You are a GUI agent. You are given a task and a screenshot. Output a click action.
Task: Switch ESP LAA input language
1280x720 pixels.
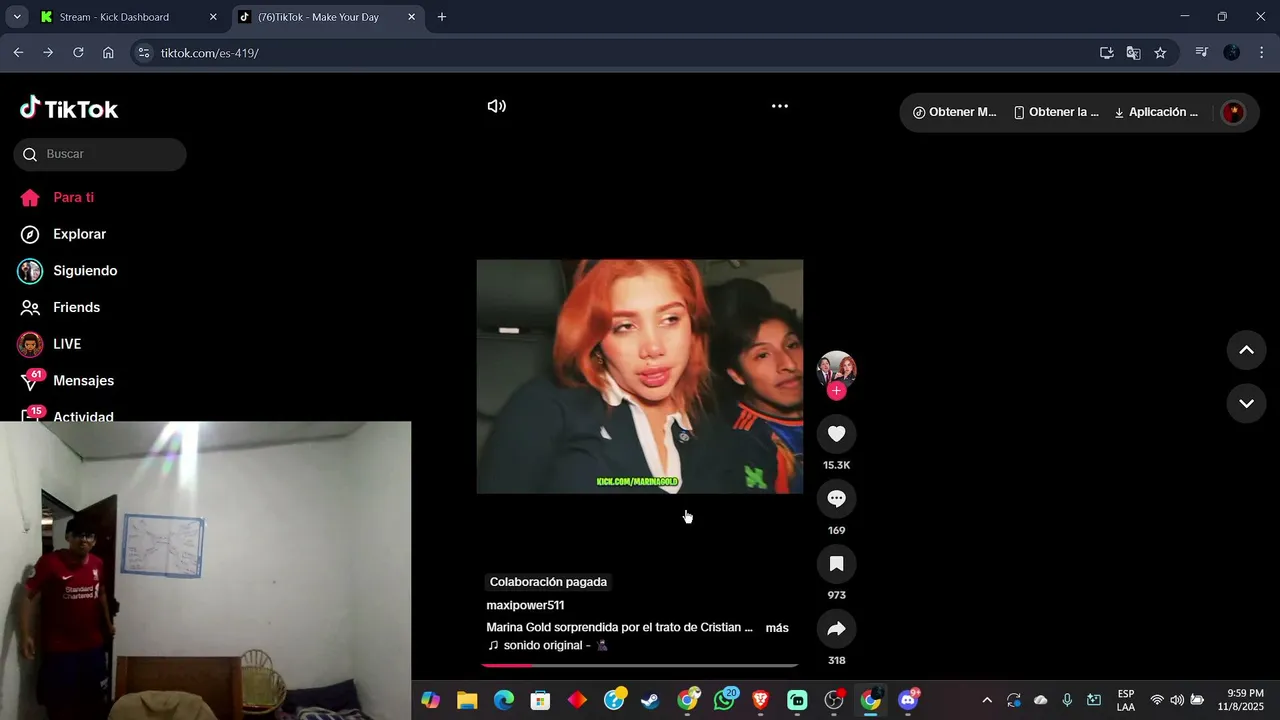1126,700
